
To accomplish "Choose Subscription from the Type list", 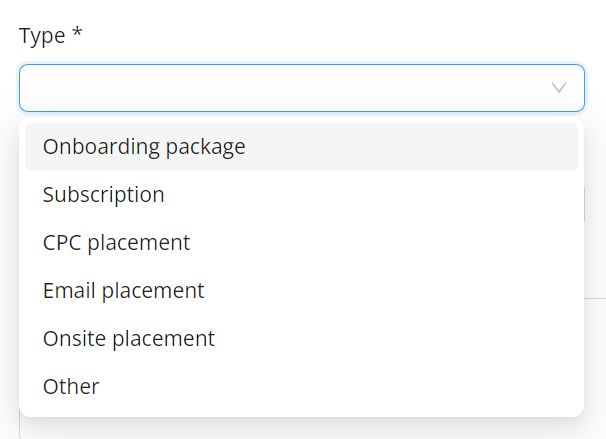I will pyautogui.click(x=104, y=195).
